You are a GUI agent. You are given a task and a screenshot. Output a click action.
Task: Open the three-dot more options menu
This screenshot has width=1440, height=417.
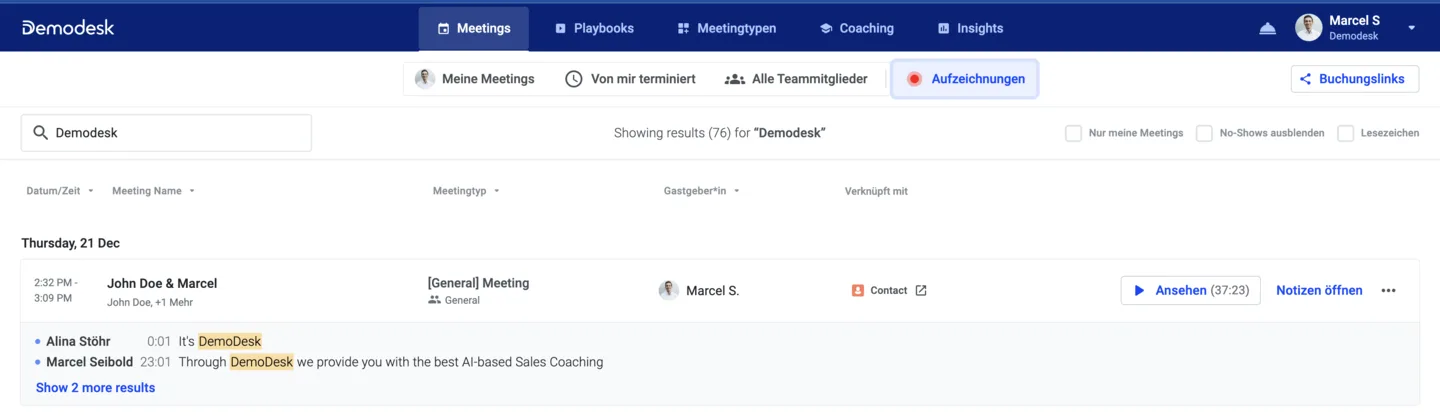click(1388, 290)
